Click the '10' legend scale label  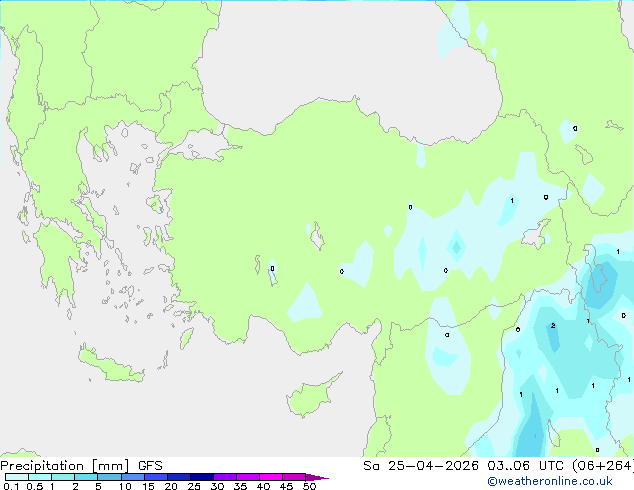[x=125, y=486]
